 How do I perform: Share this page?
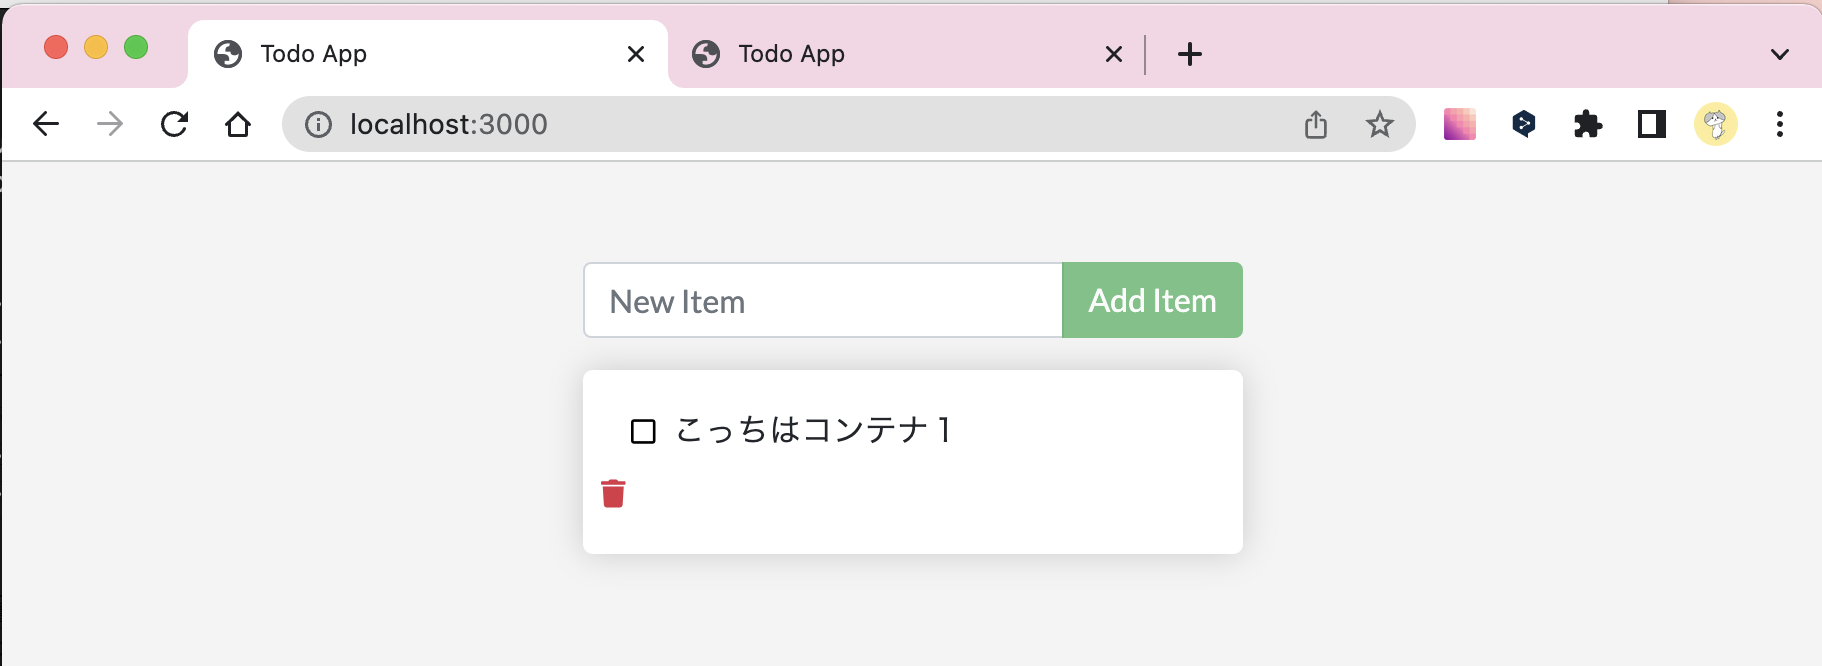coord(1316,124)
